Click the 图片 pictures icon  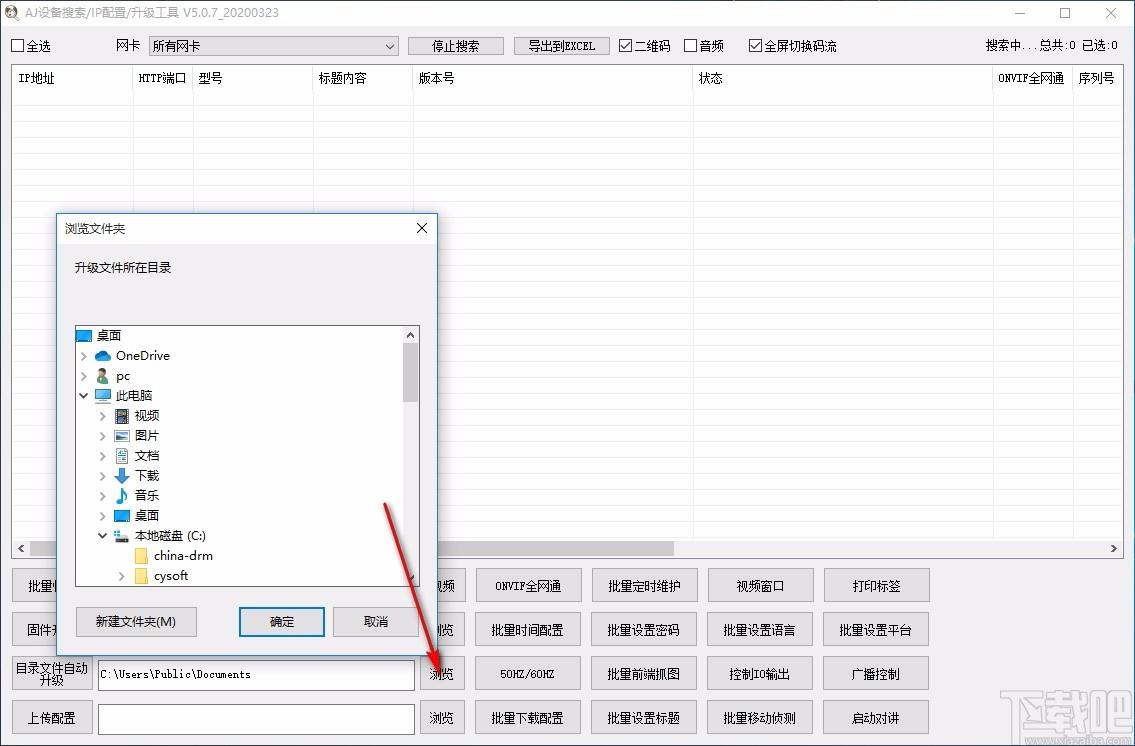(122, 436)
